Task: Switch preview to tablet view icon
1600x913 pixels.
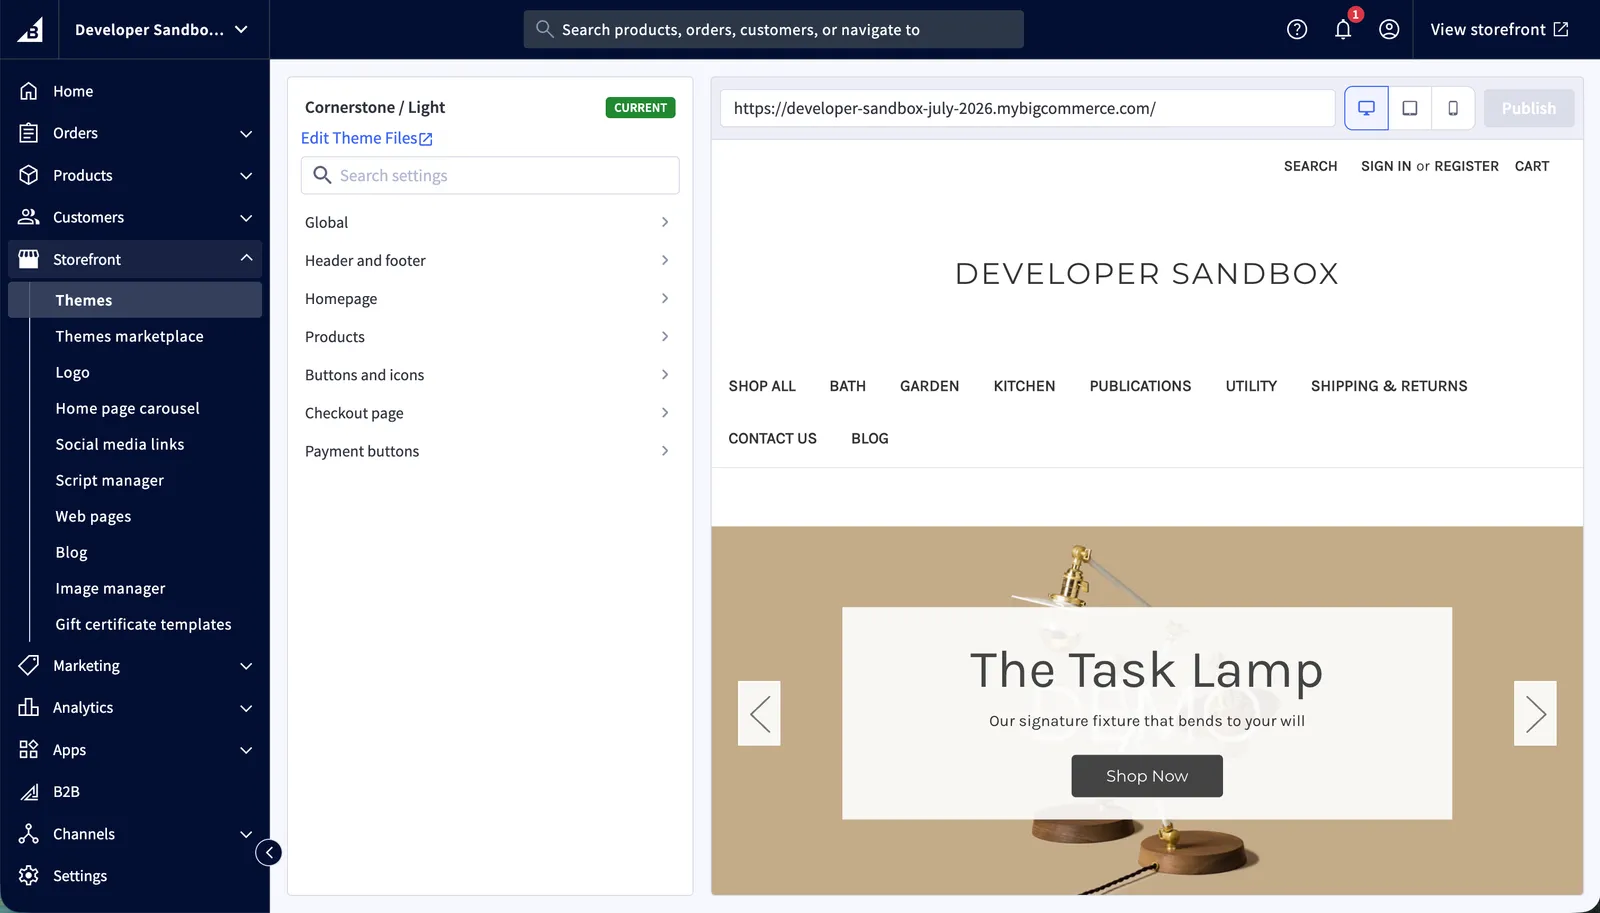Action: [1410, 108]
